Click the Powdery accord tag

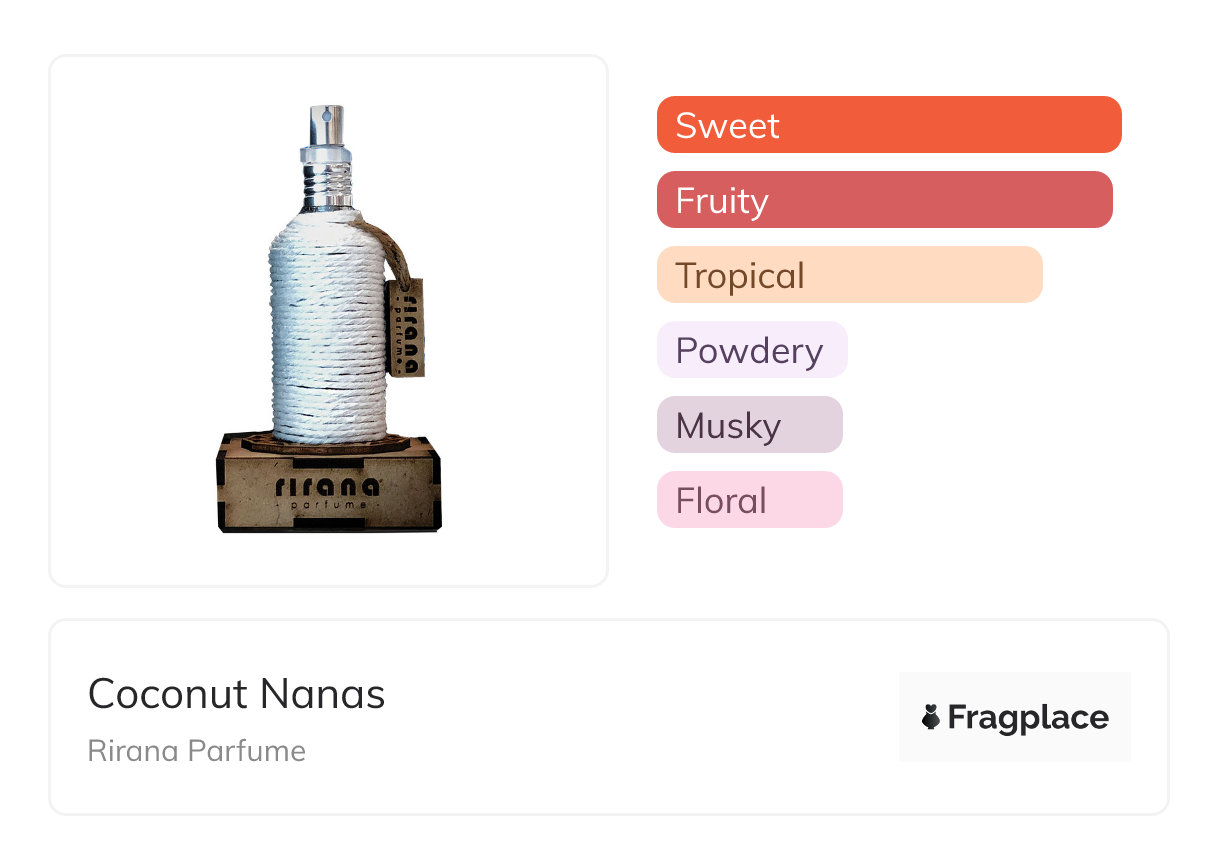(751, 350)
